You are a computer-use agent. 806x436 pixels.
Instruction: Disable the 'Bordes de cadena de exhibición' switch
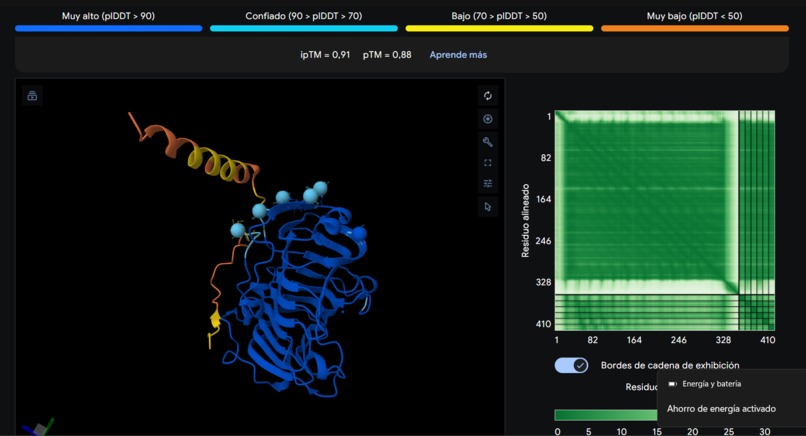(x=571, y=366)
